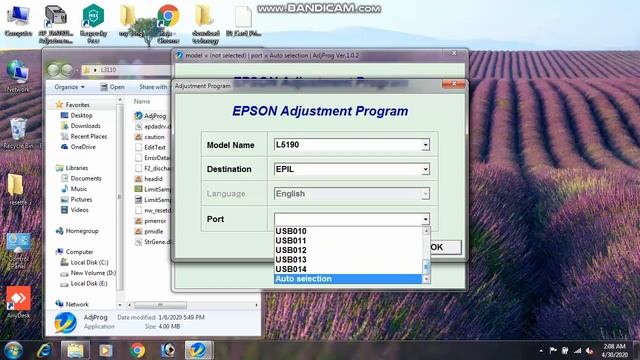
Task: Open New Volume (D:)
Action: point(88,273)
